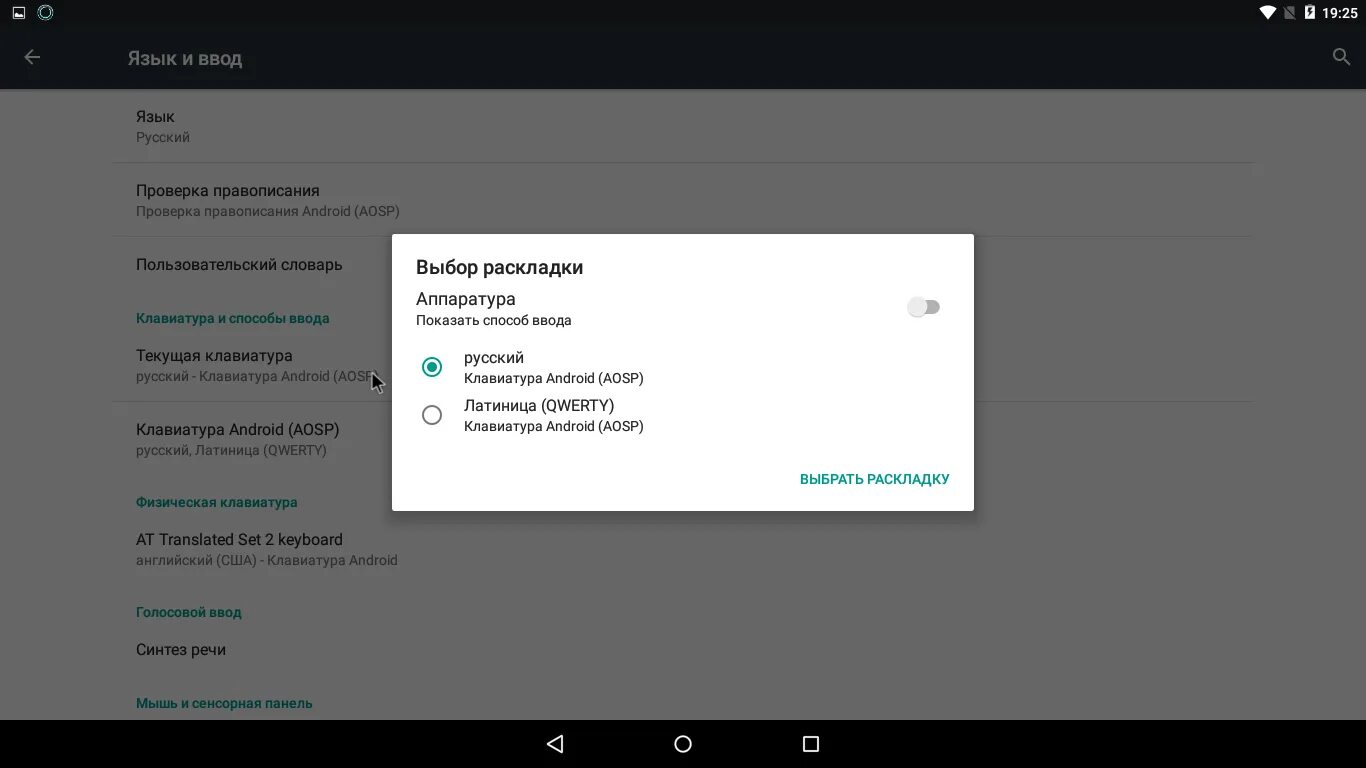Click the back arrow in the title bar
The width and height of the screenshot is (1366, 768).
point(32,57)
